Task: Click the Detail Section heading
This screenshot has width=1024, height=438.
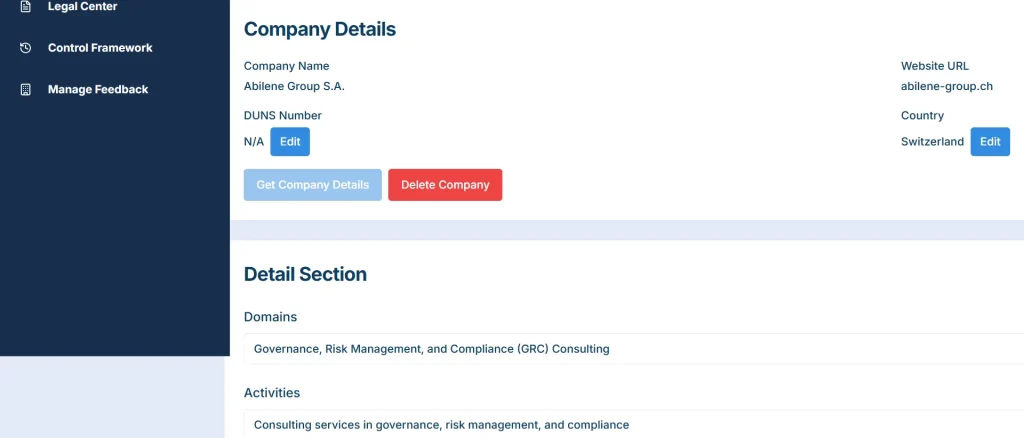Action: [305, 274]
